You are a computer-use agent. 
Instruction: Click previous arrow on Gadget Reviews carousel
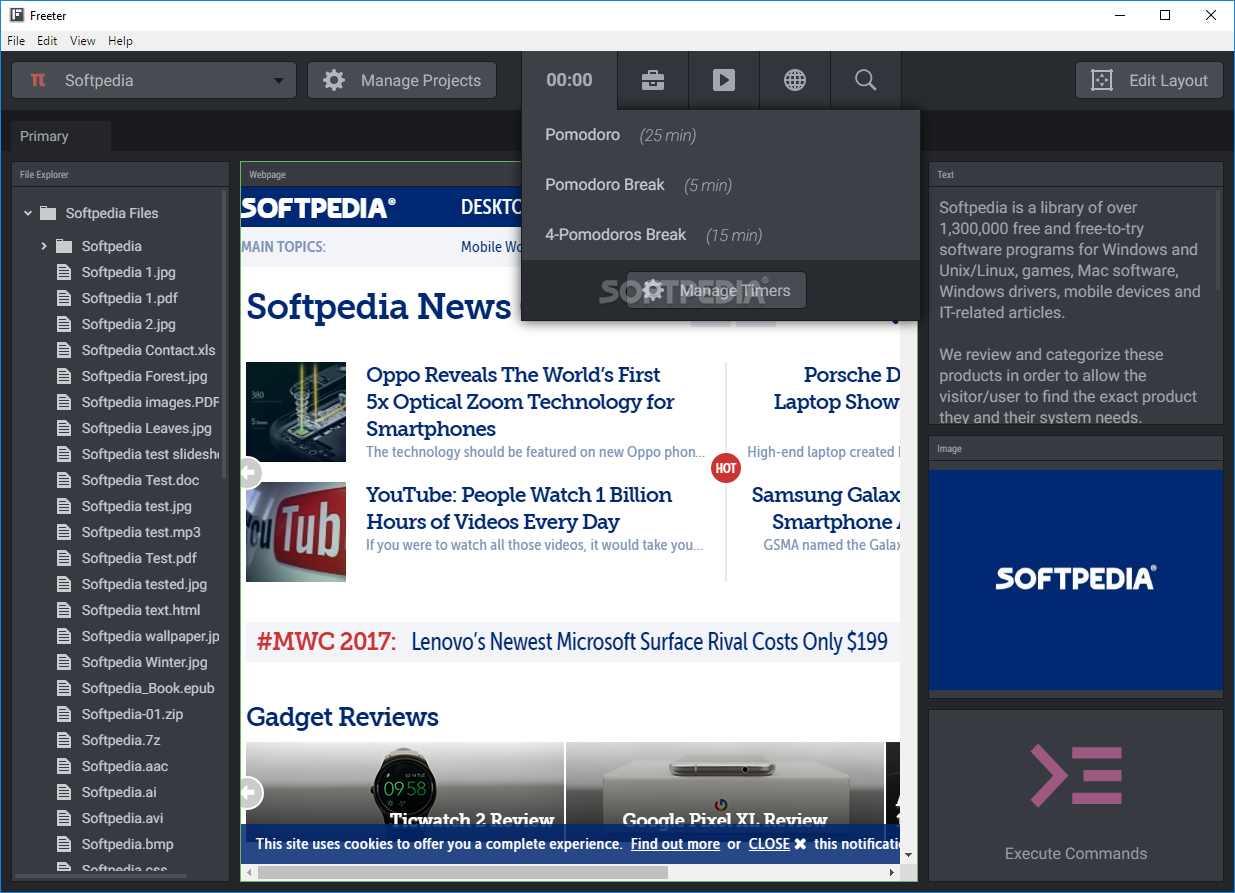[250, 793]
